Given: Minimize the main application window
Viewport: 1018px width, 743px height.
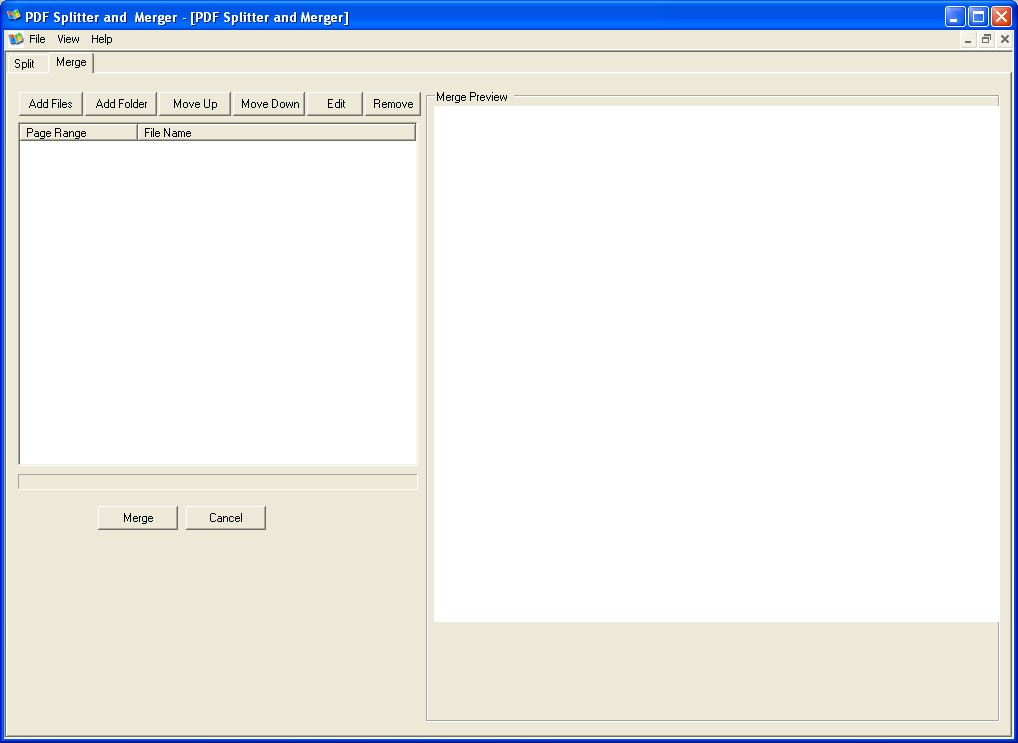Looking at the screenshot, I should 954,17.
